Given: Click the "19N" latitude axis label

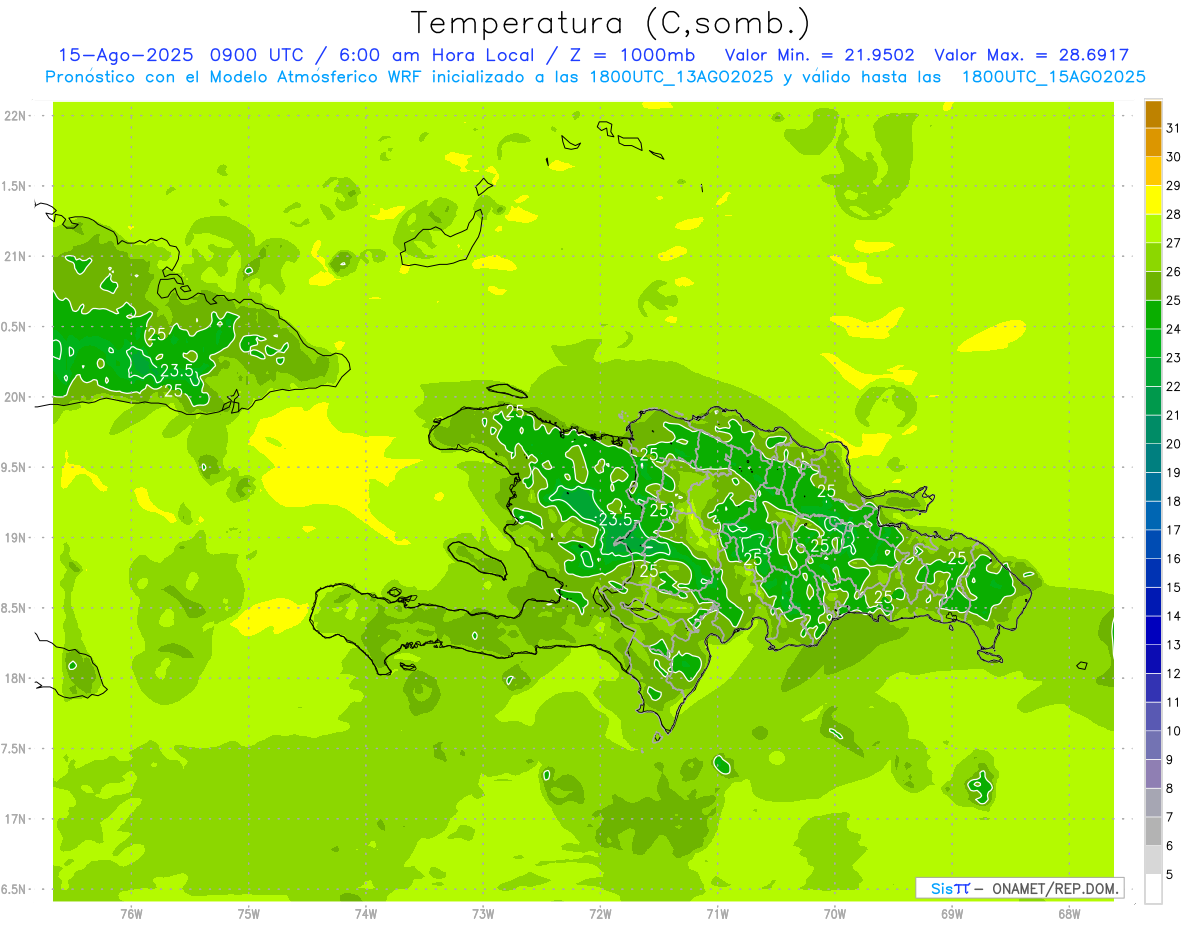Looking at the screenshot, I should (16, 538).
